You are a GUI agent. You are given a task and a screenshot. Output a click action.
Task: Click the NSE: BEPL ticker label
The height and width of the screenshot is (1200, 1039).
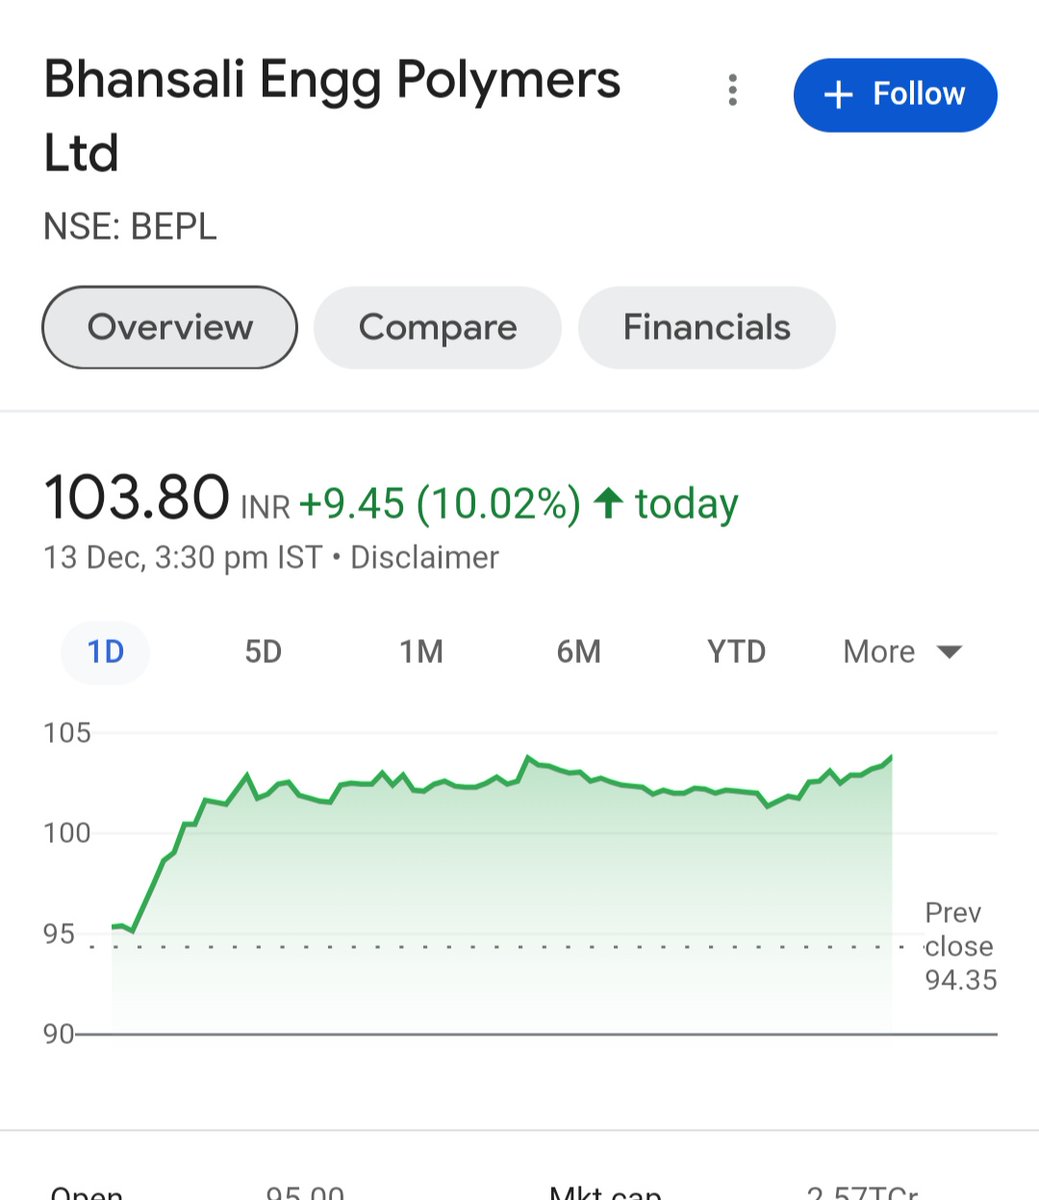[x=130, y=226]
